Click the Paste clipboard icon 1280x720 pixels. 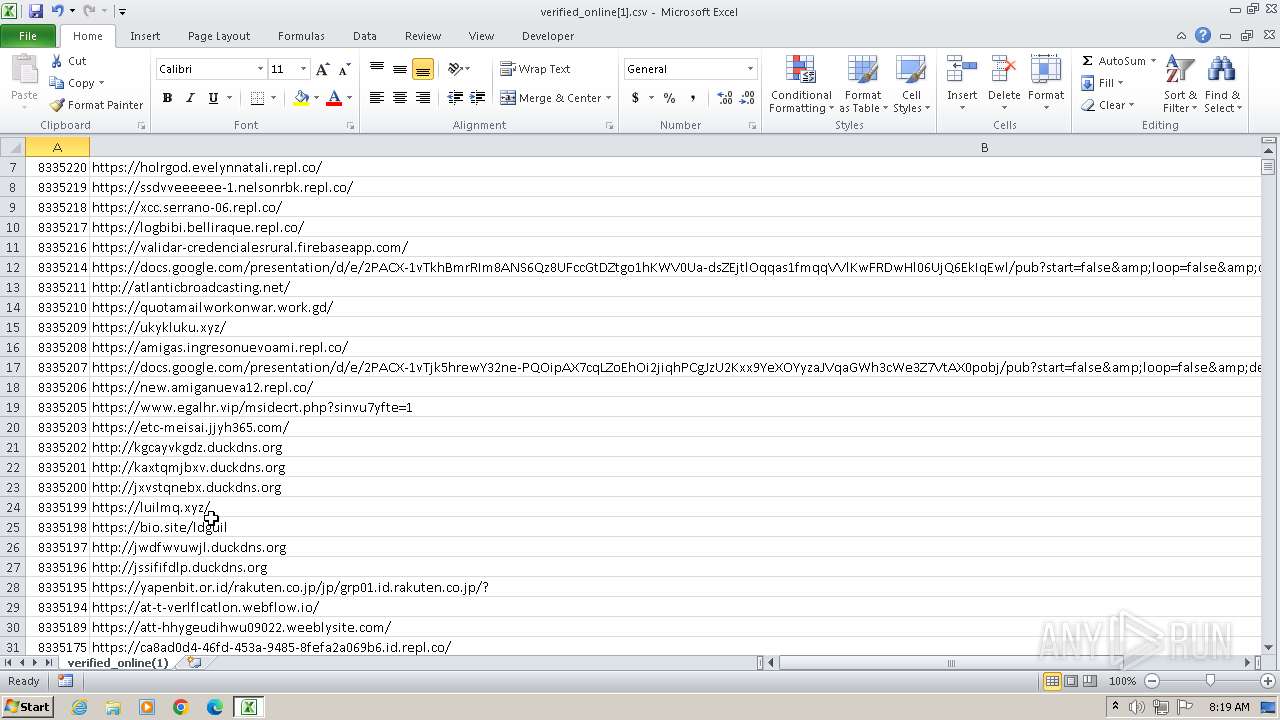(x=24, y=72)
